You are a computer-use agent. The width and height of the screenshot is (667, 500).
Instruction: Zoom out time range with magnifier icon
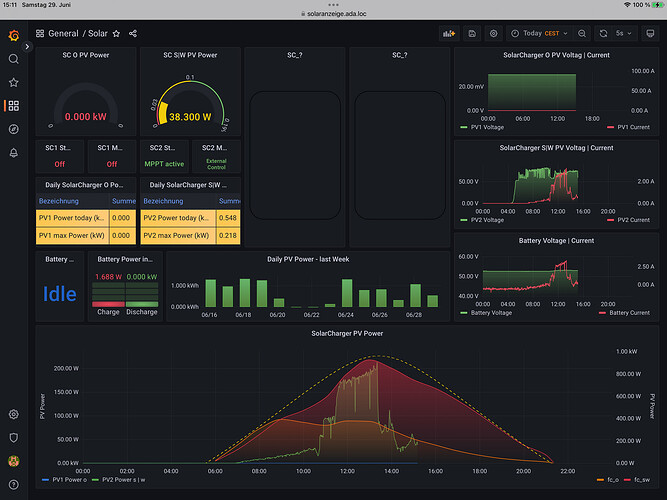pyautogui.click(x=582, y=34)
